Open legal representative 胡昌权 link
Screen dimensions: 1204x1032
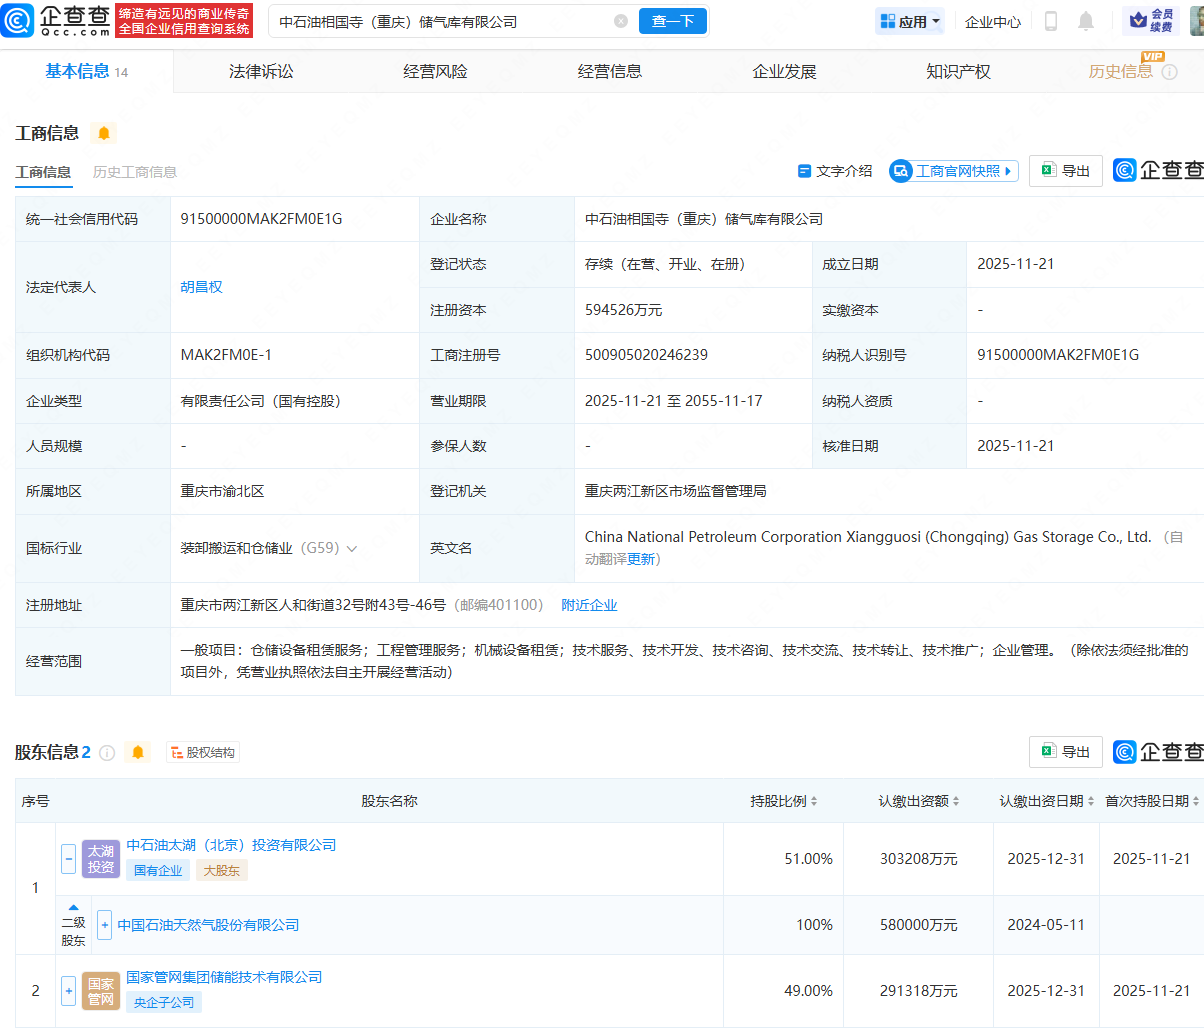202,287
